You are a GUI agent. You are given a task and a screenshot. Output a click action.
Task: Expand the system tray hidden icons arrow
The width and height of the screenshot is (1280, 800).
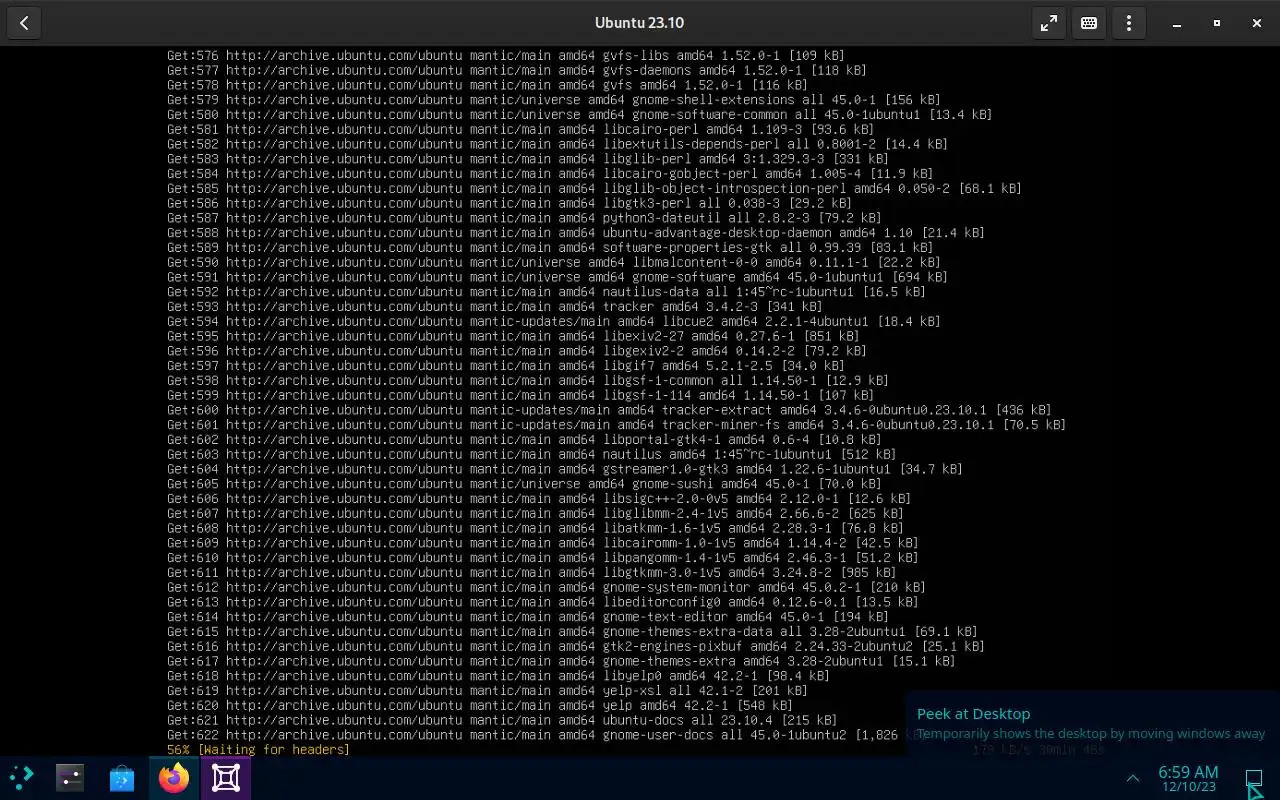coord(1133,778)
